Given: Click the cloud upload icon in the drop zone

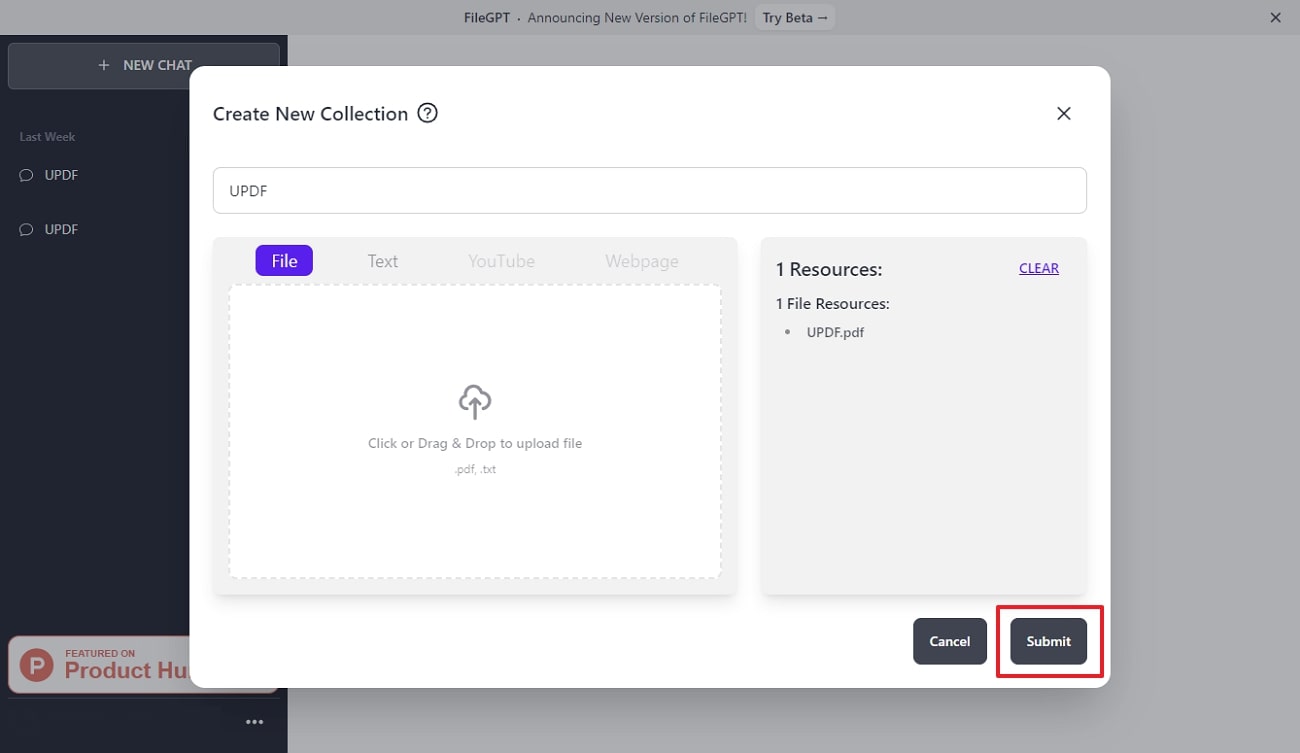Looking at the screenshot, I should pyautogui.click(x=474, y=401).
